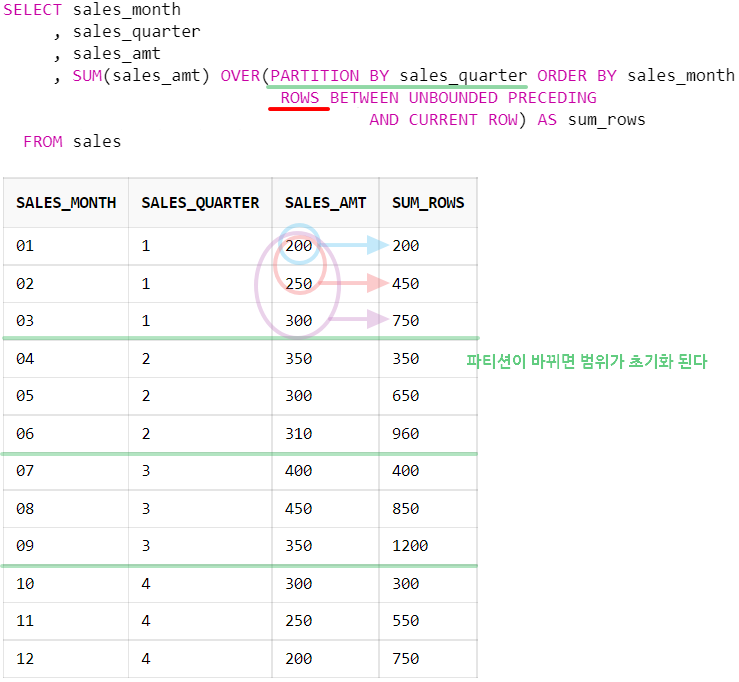
Task: Click the BETWEEN keyword
Action: click(x=364, y=98)
